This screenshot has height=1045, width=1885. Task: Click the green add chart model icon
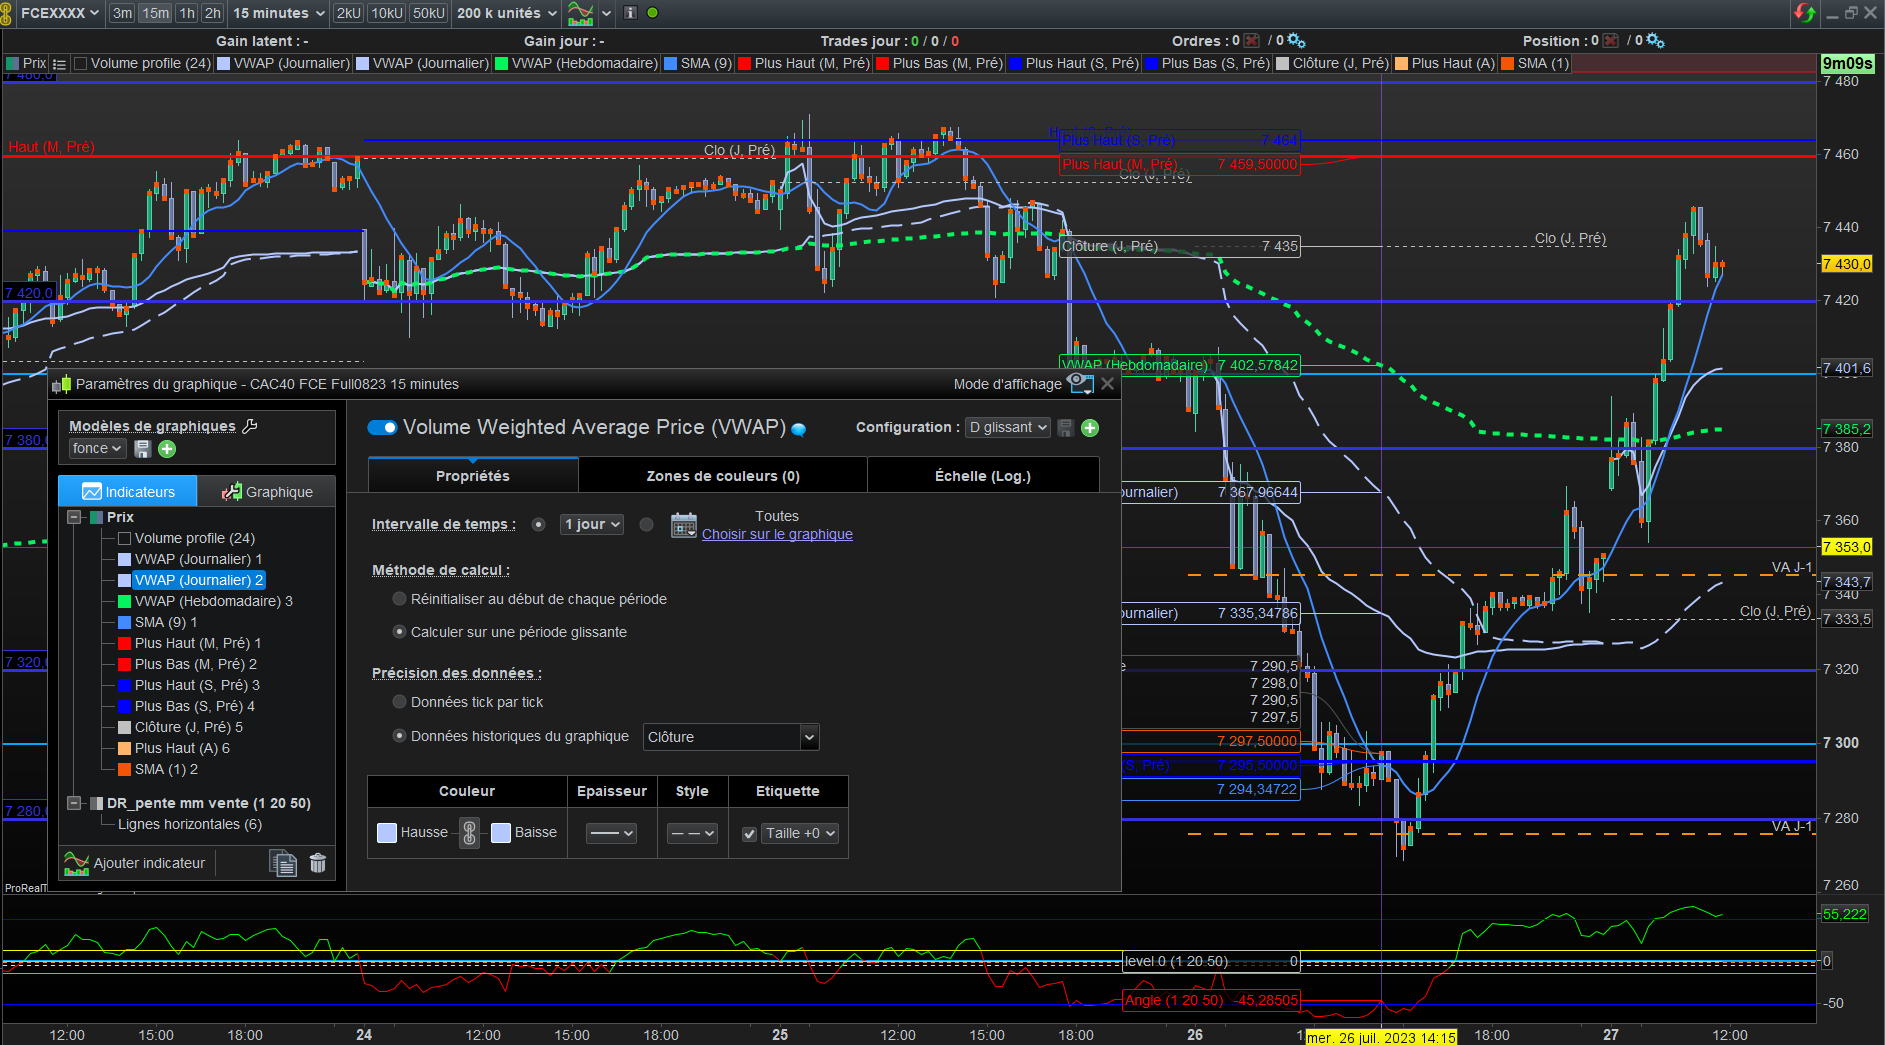[167, 449]
